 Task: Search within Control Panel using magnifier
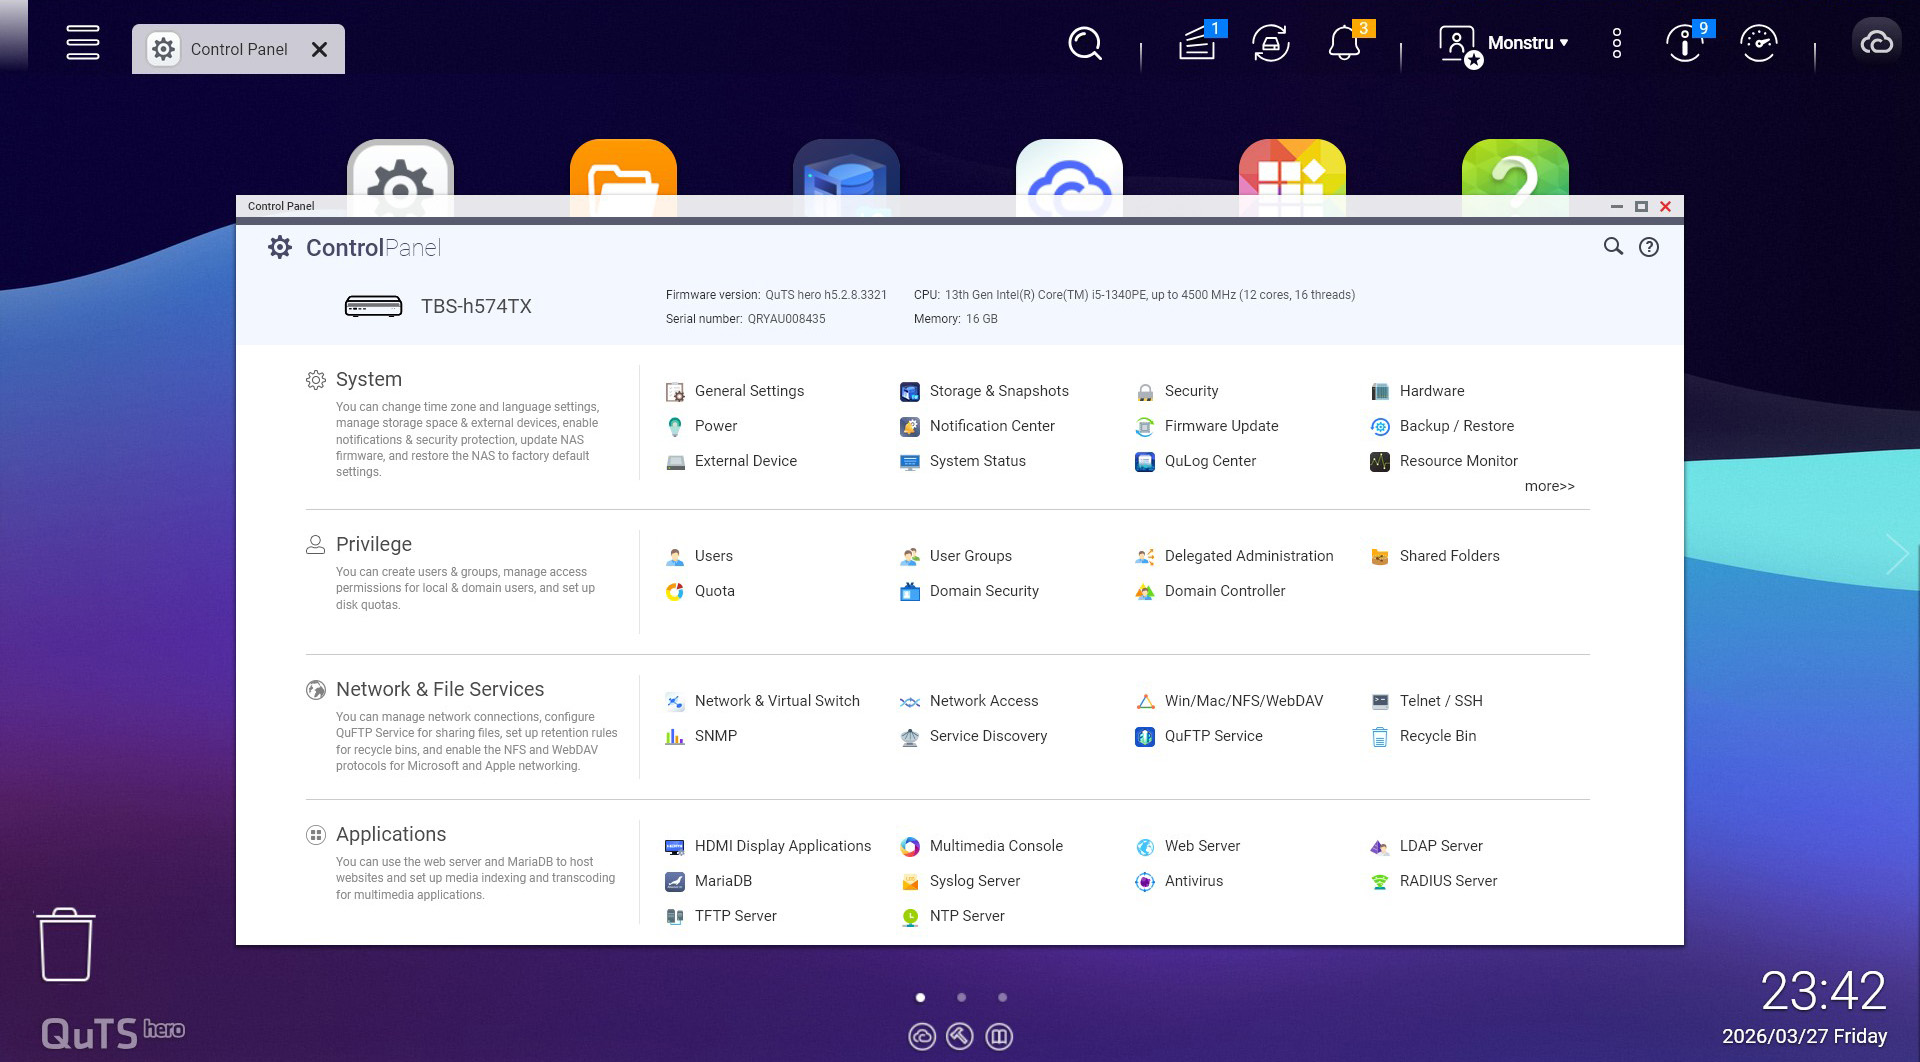point(1613,247)
